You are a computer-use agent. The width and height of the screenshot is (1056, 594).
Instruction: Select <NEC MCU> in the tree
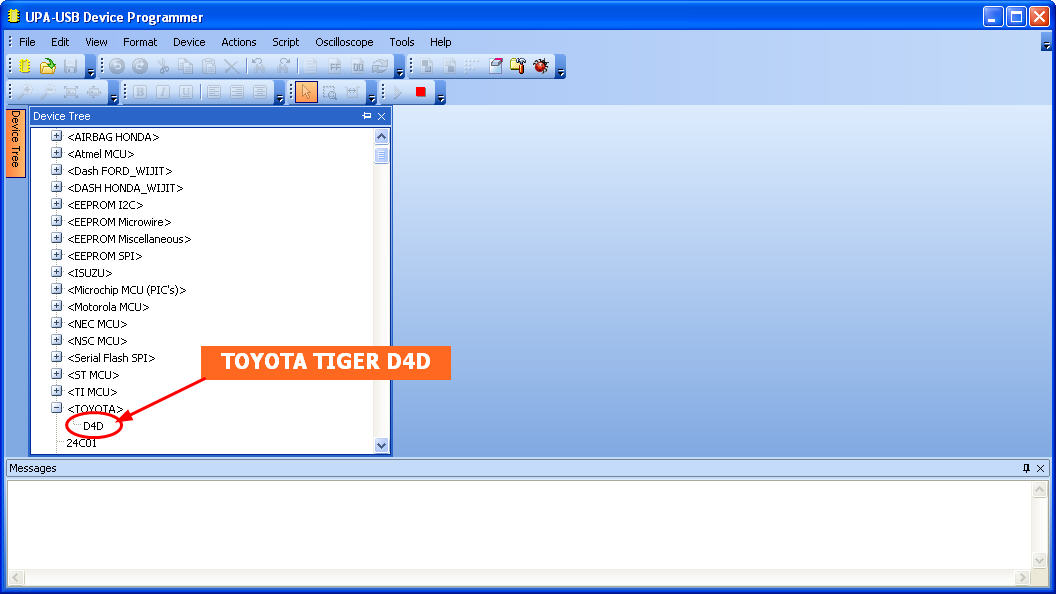[97, 324]
